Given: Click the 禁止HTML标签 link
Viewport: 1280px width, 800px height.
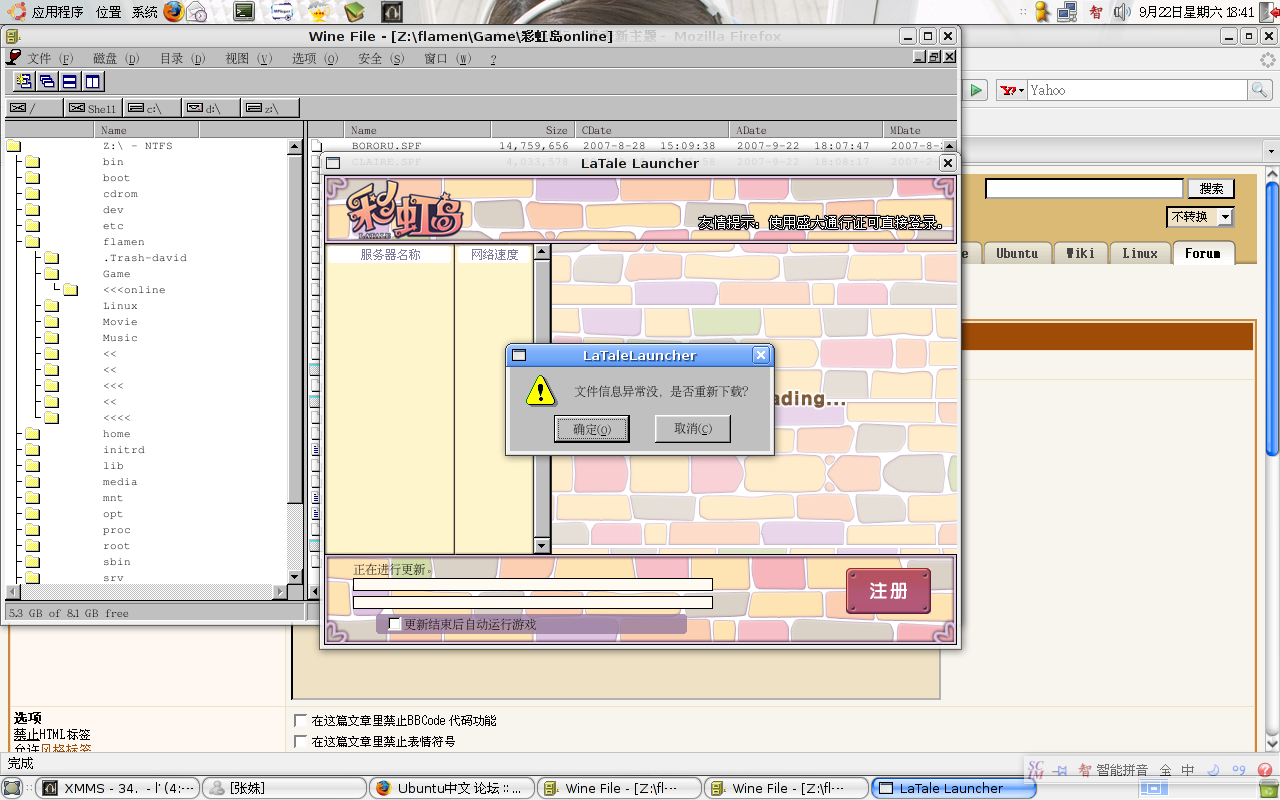Looking at the screenshot, I should click(x=52, y=734).
